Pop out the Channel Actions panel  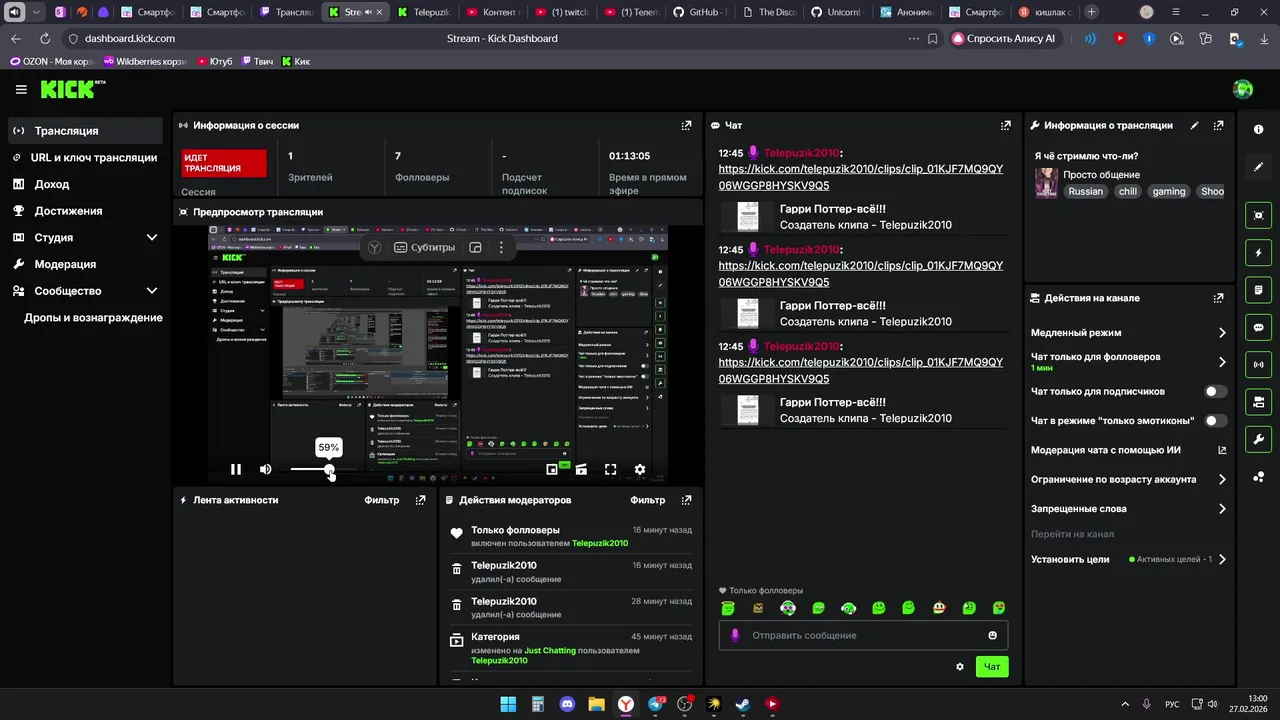1218,298
